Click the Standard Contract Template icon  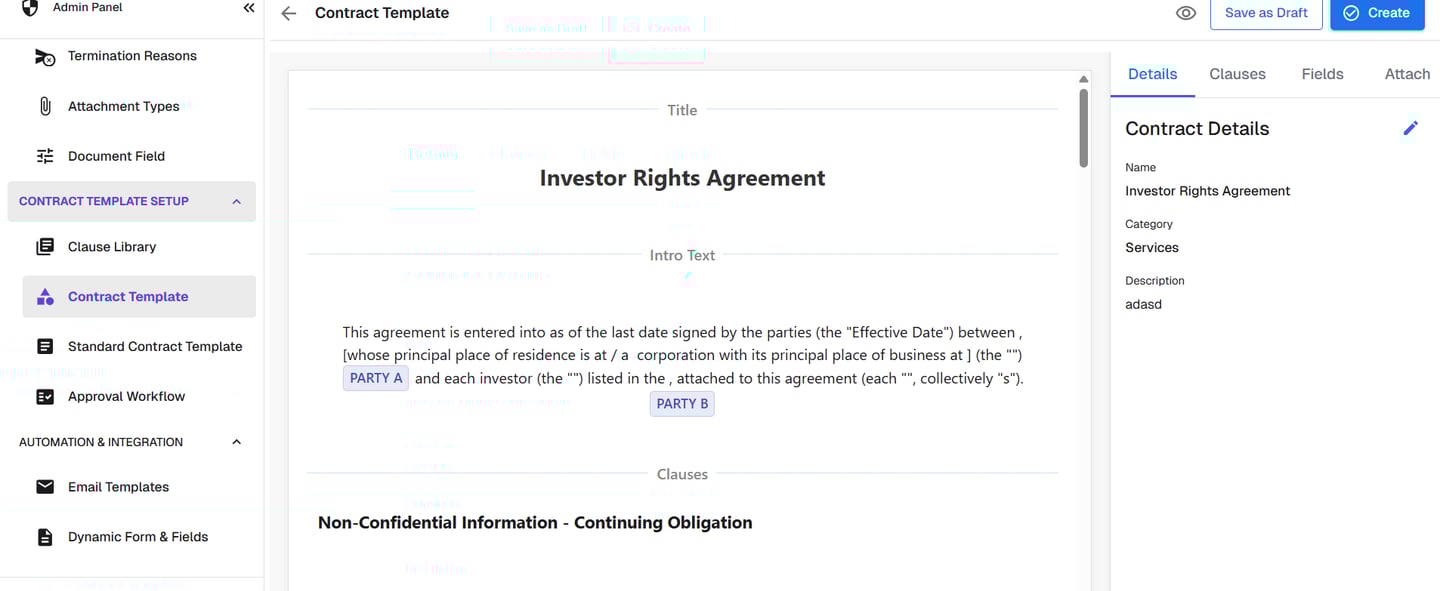tap(45, 347)
